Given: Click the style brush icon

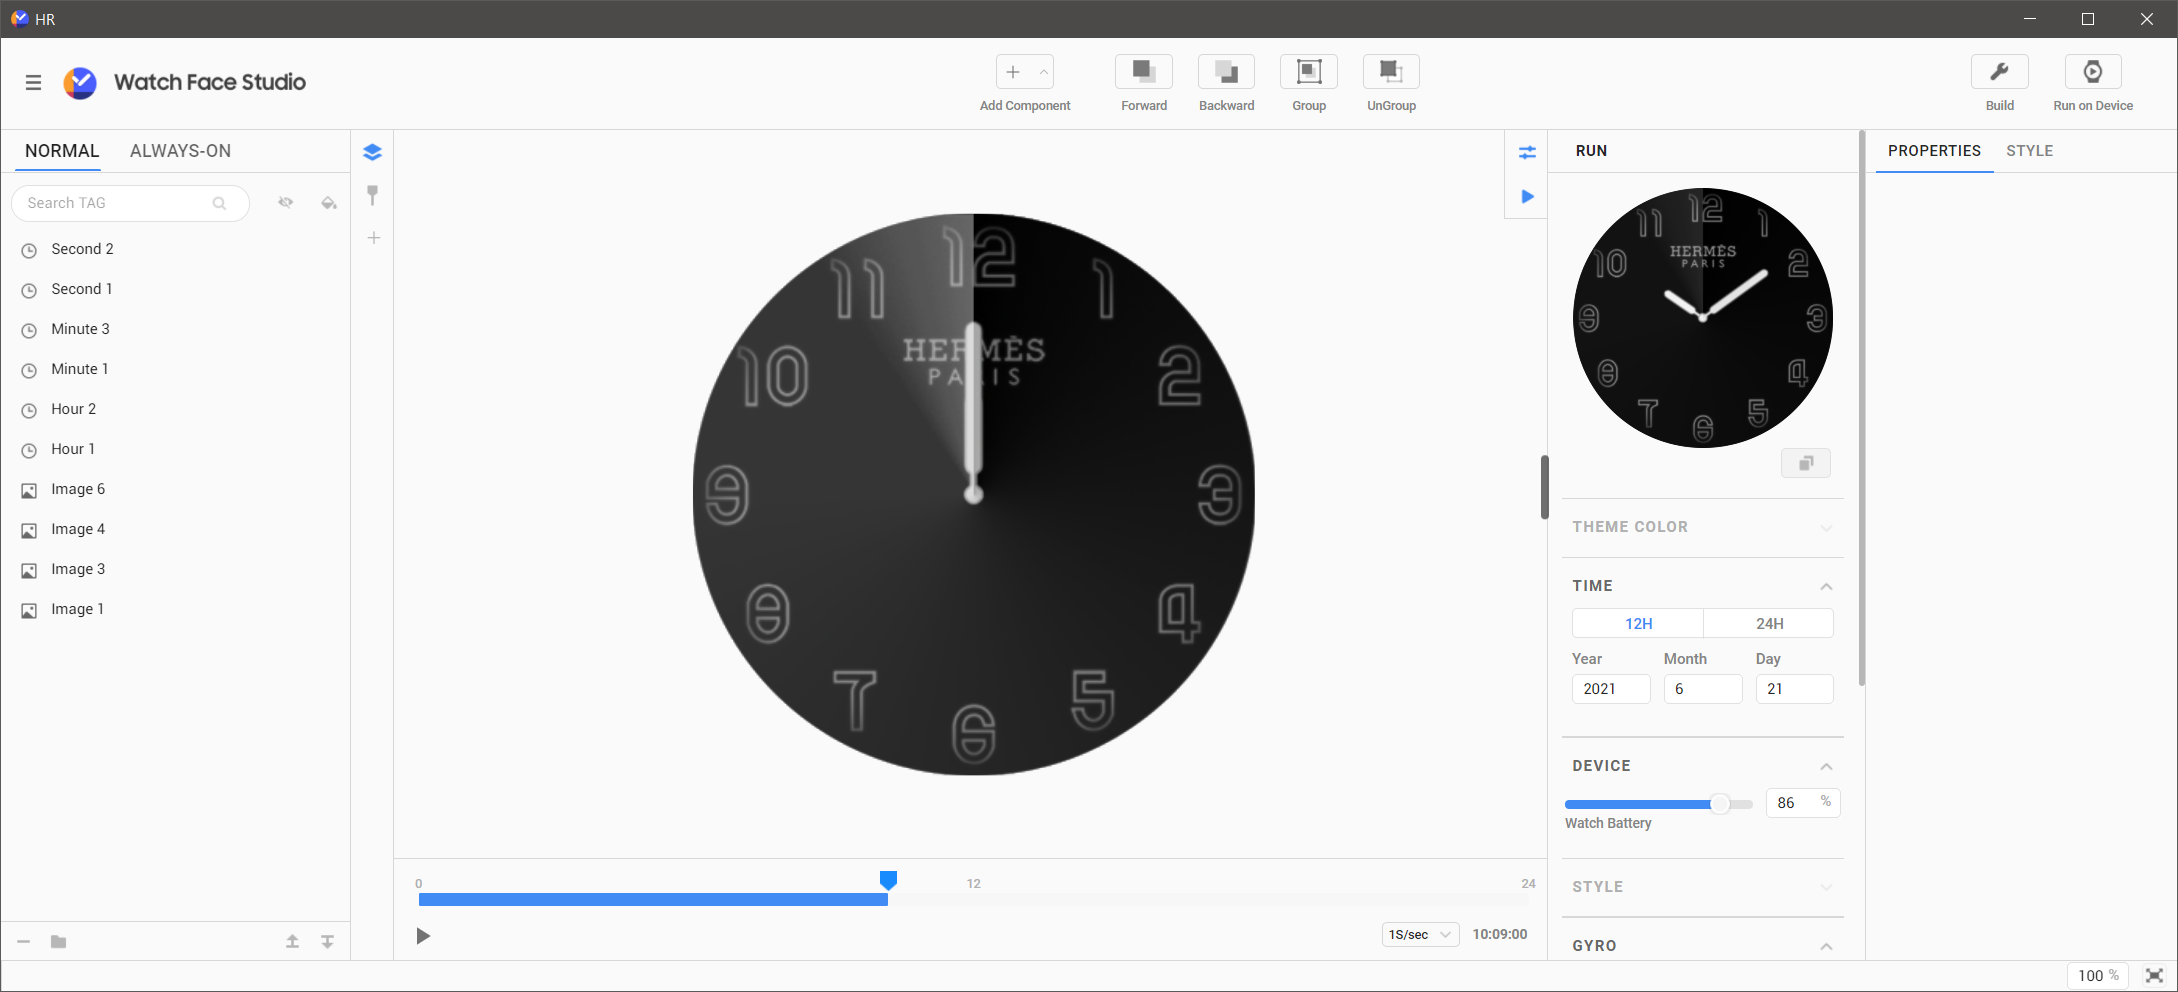Looking at the screenshot, I should tap(373, 195).
